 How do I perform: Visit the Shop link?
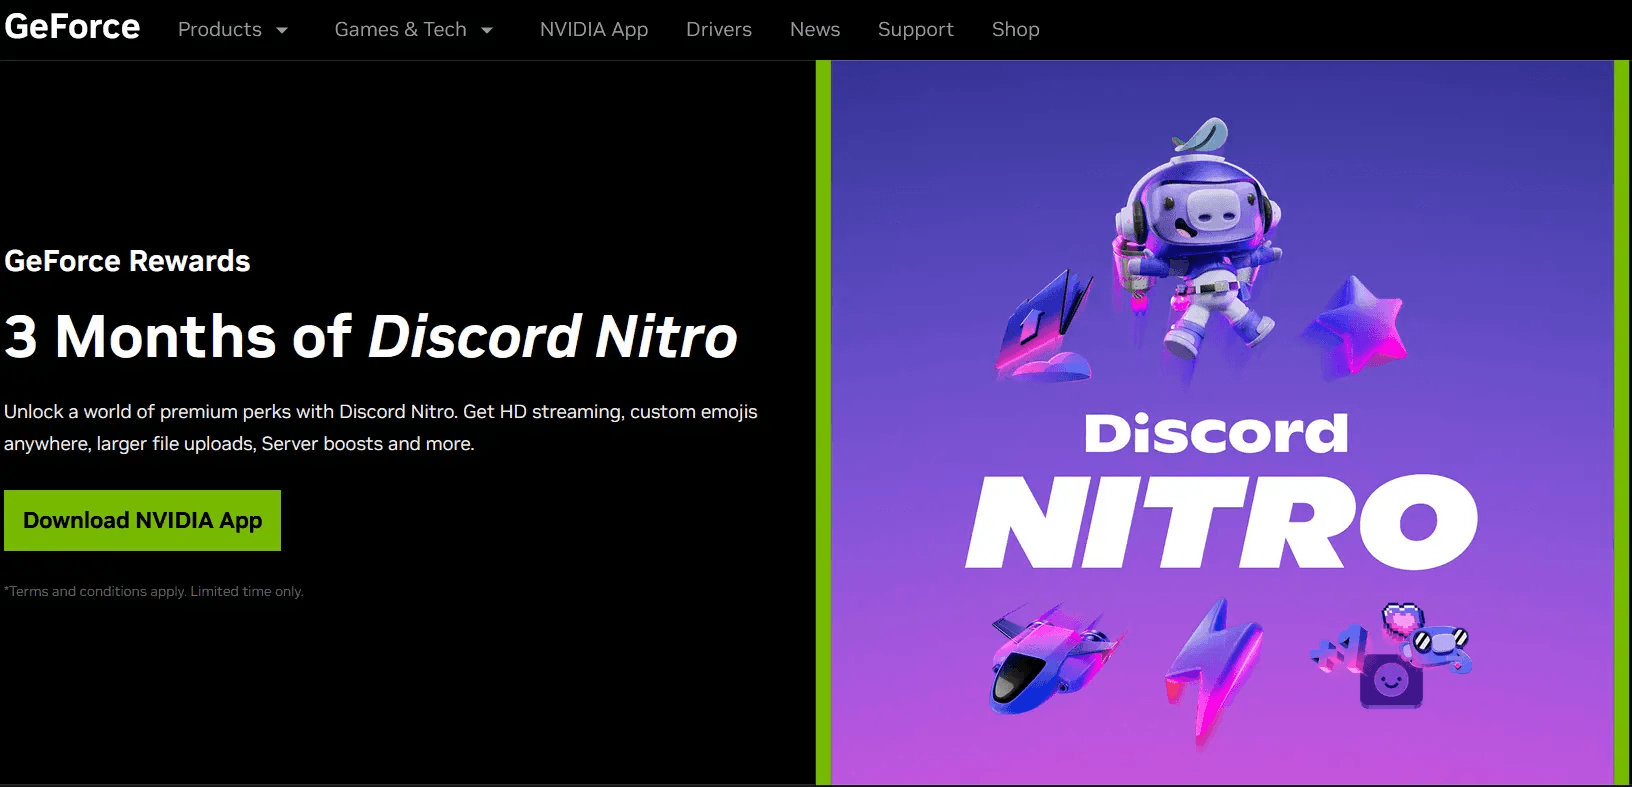pos(1016,30)
